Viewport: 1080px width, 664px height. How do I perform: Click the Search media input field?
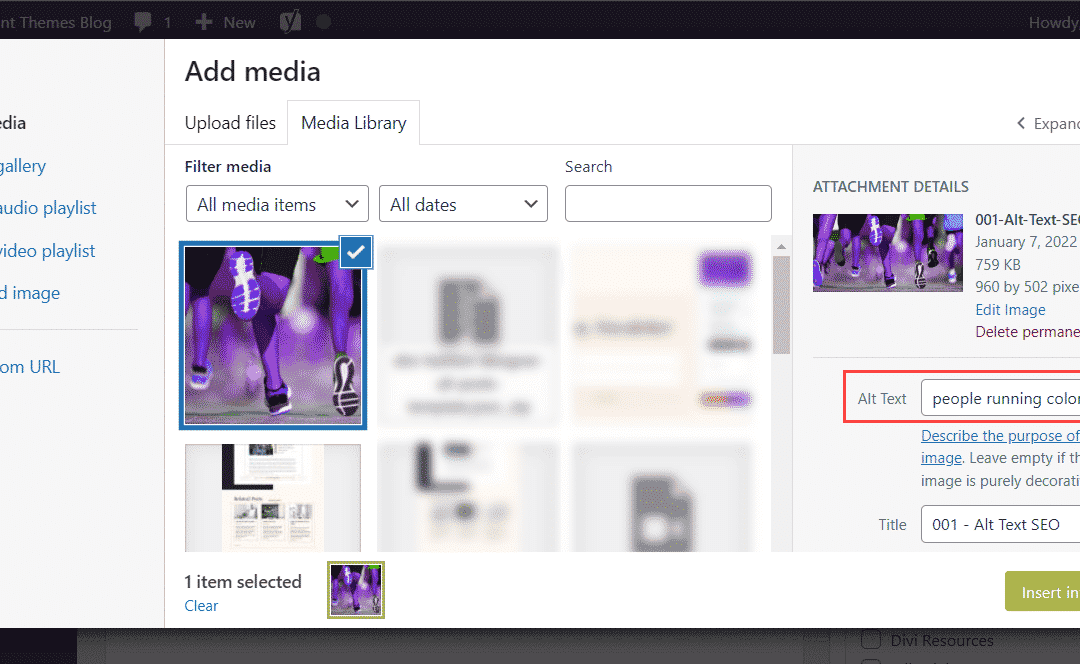[x=668, y=204]
